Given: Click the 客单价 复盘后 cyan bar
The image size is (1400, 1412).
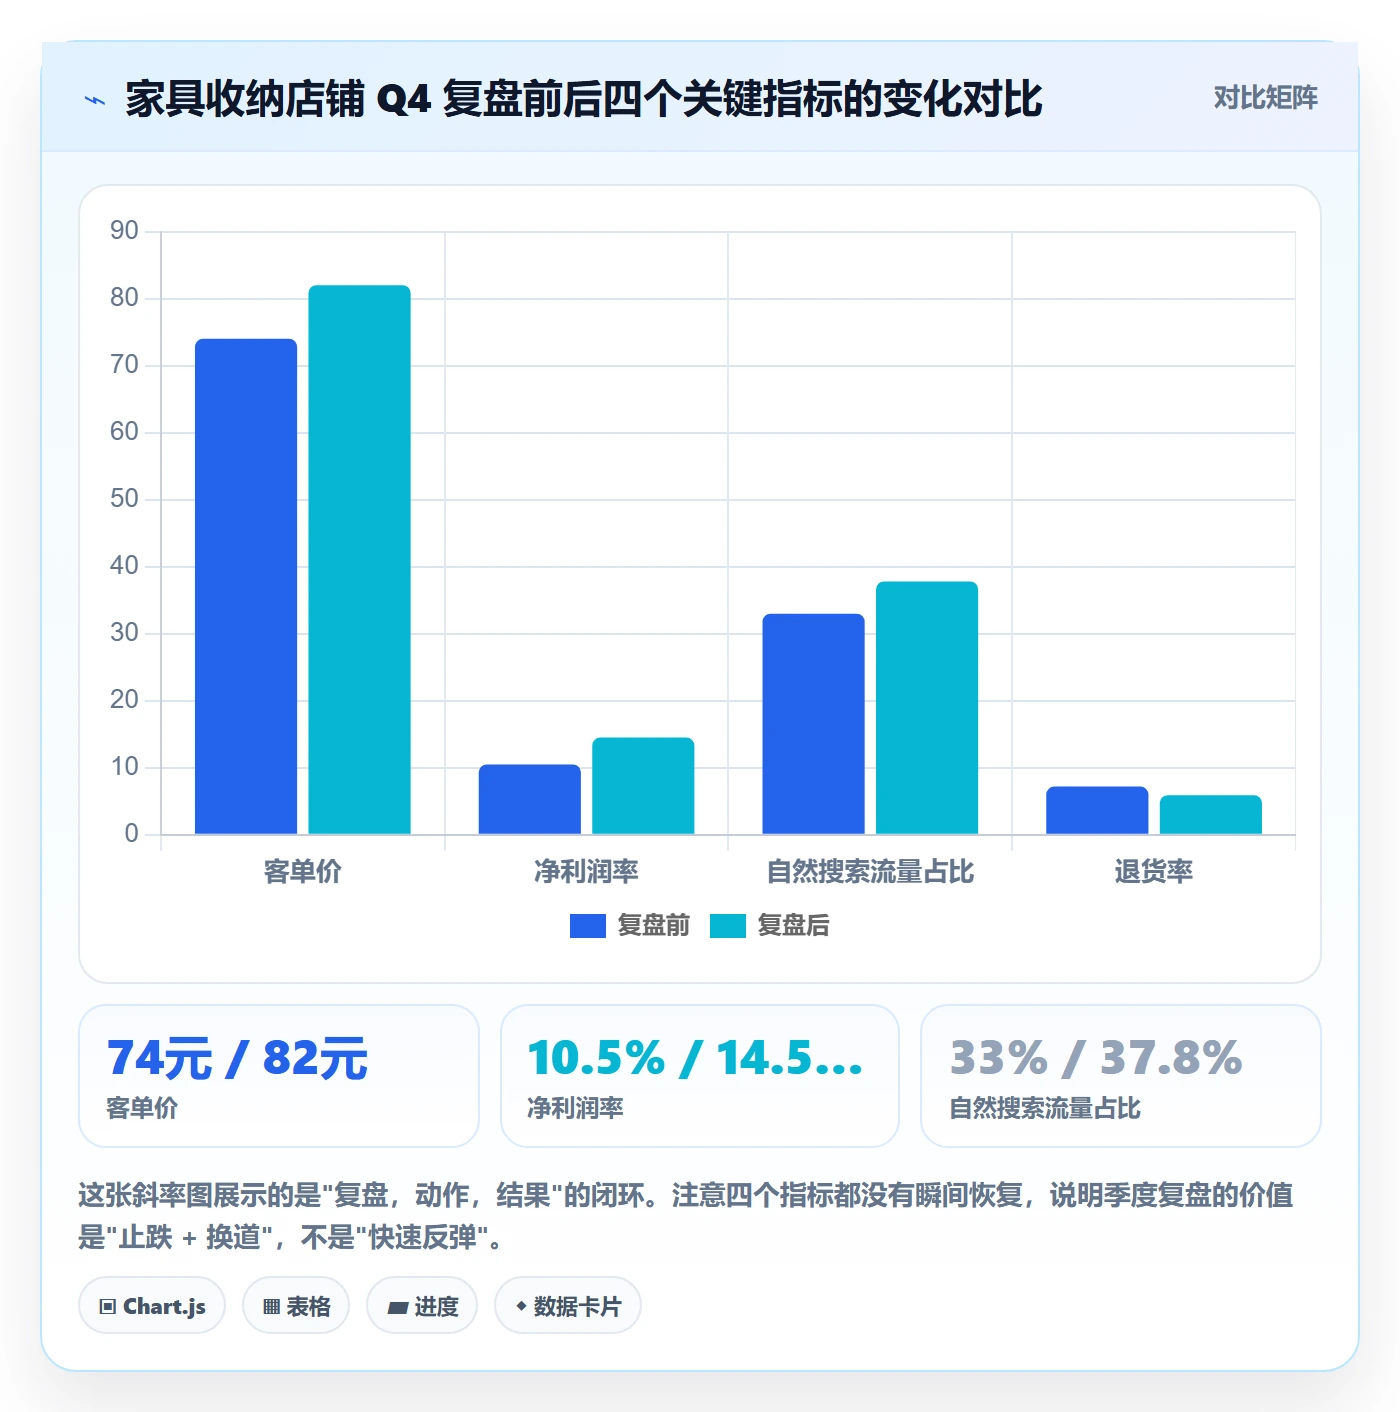Looking at the screenshot, I should coord(359,560).
